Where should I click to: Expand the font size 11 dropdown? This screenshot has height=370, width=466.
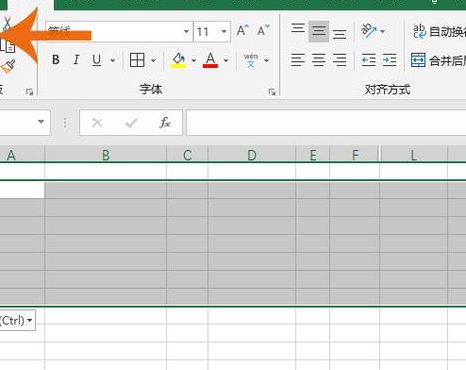(x=224, y=32)
